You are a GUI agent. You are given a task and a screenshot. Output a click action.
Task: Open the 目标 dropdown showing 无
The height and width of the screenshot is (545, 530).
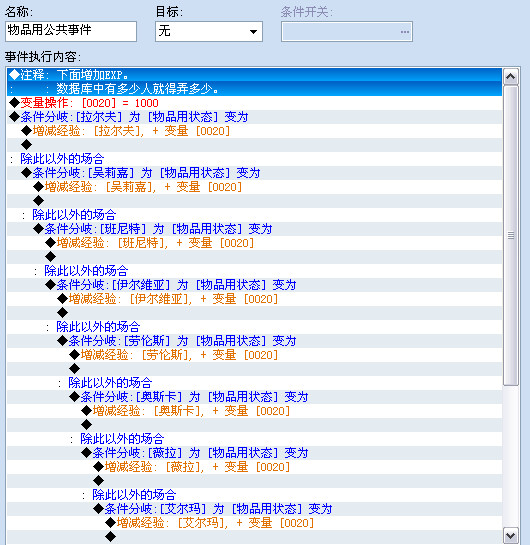[x=209, y=31]
